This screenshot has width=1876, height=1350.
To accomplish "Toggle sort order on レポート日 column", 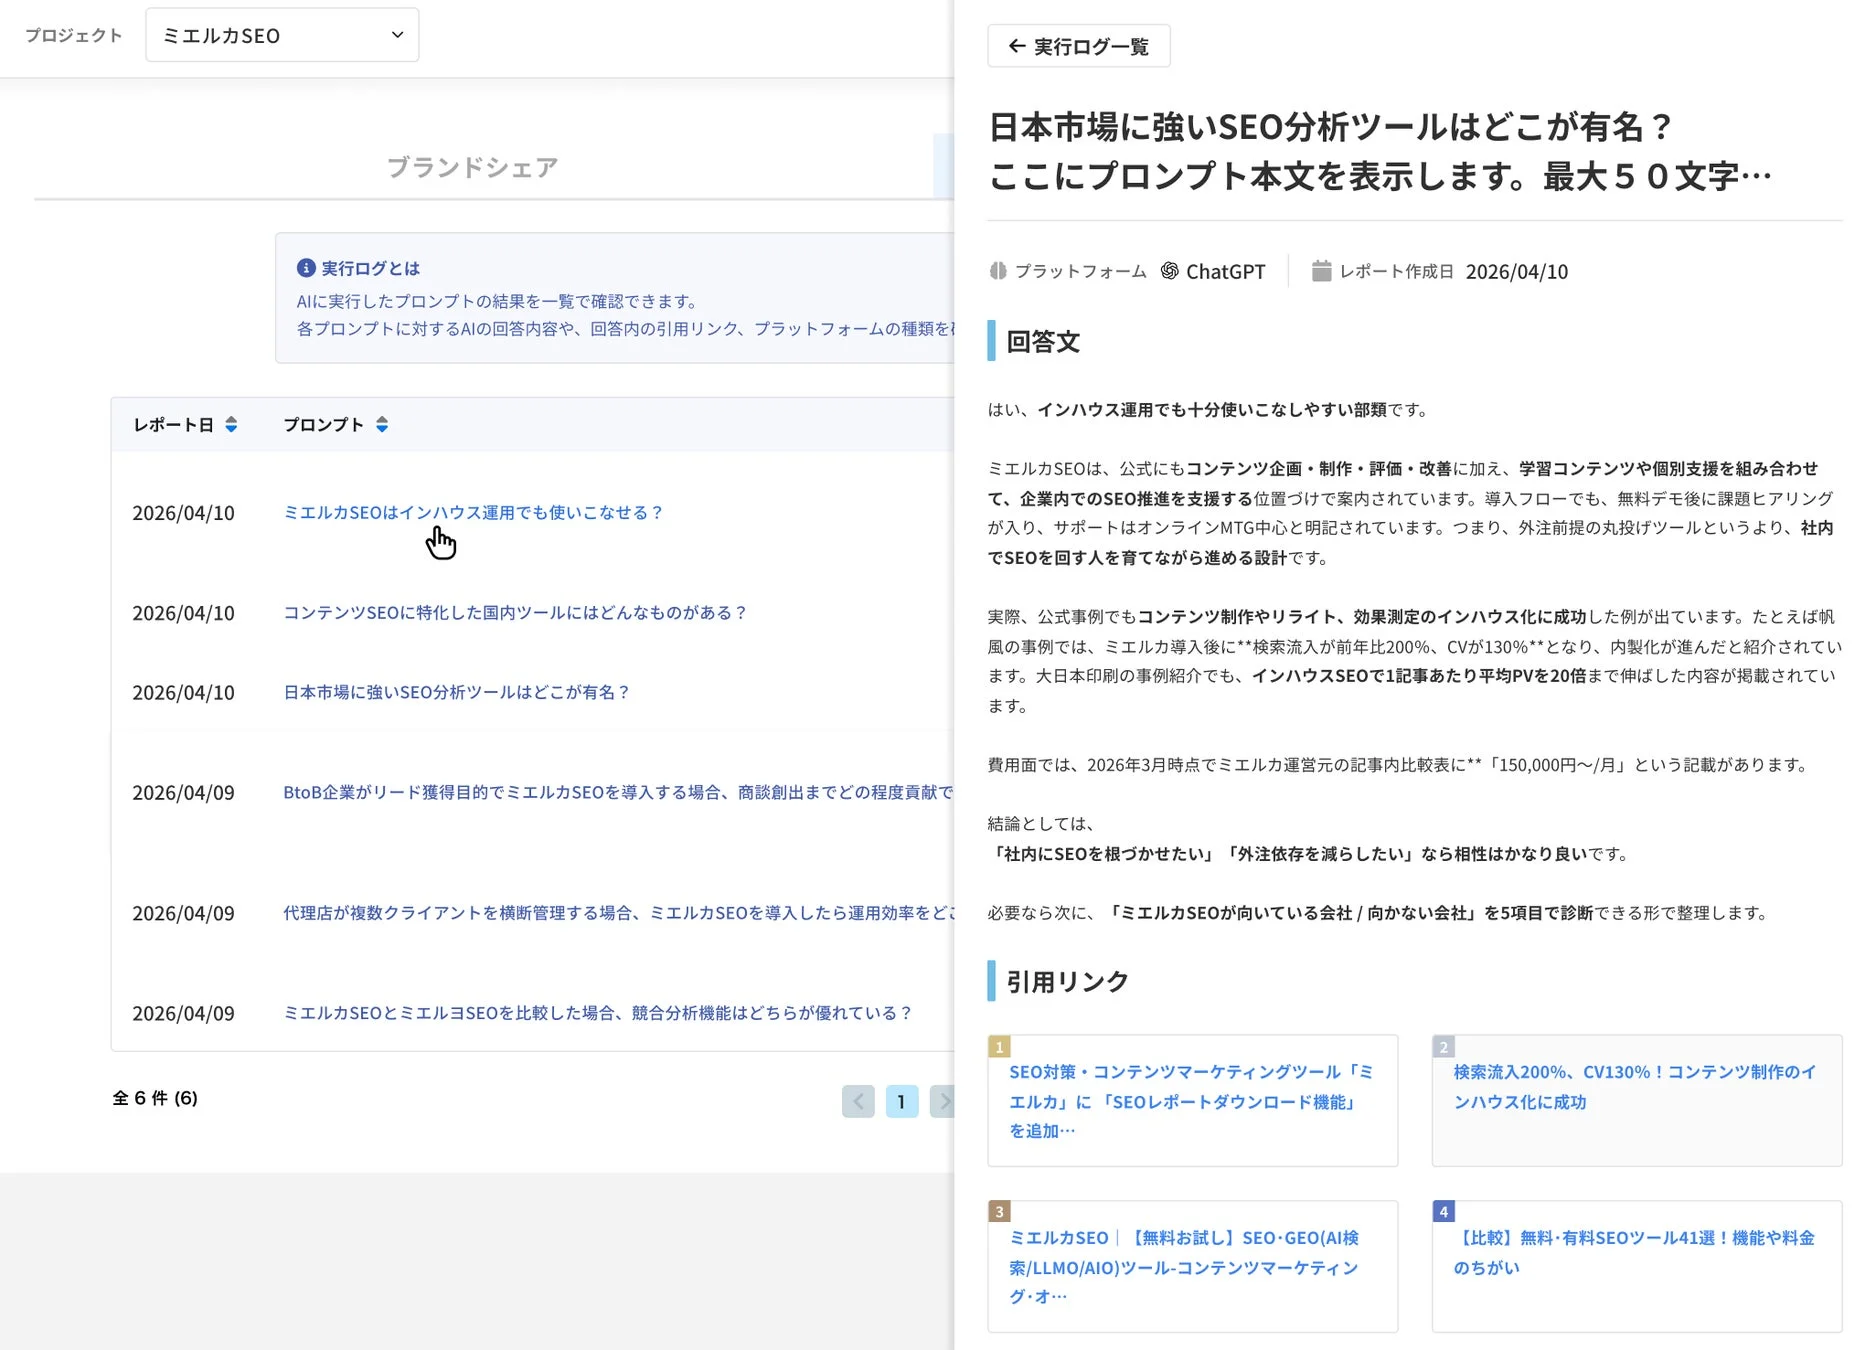I will coord(230,424).
